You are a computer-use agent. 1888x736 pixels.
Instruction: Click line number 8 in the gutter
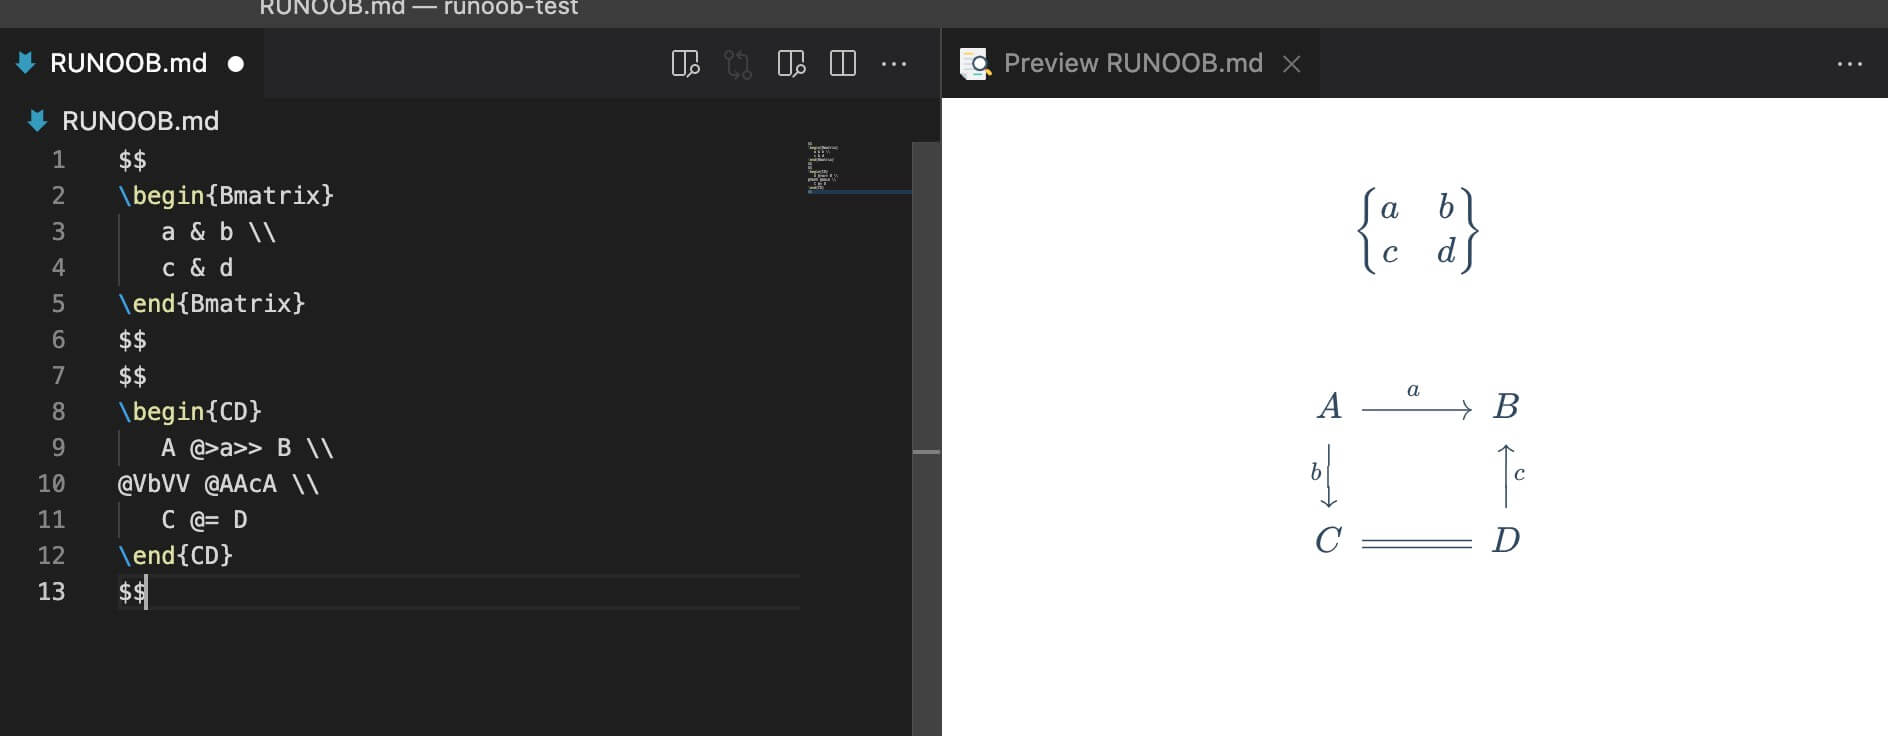tap(58, 411)
